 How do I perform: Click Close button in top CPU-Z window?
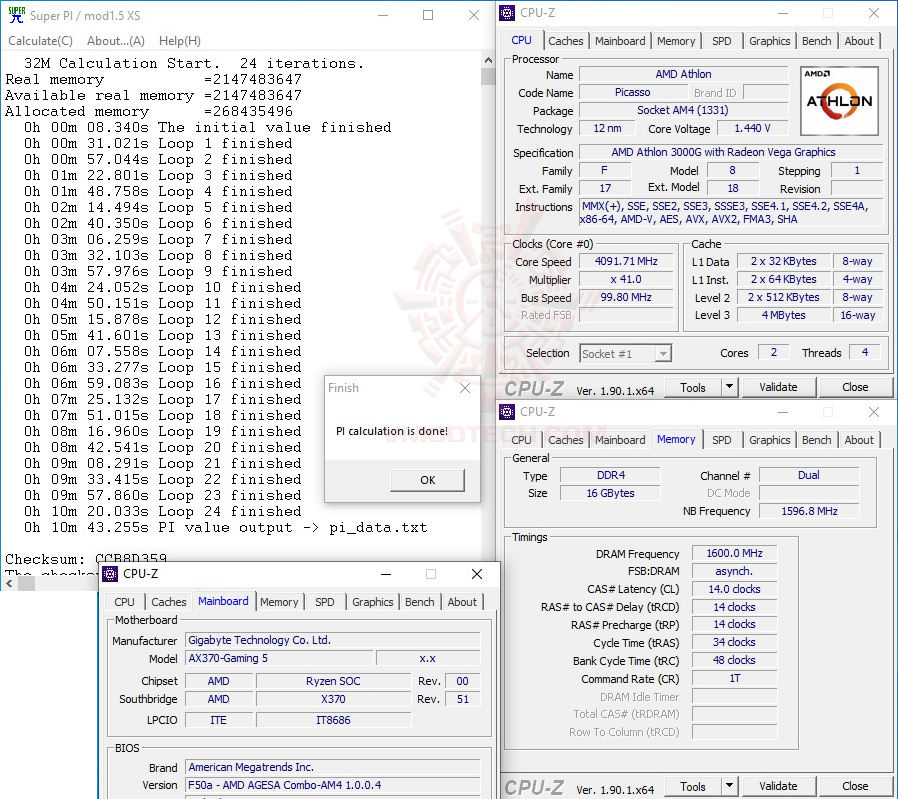coord(855,388)
